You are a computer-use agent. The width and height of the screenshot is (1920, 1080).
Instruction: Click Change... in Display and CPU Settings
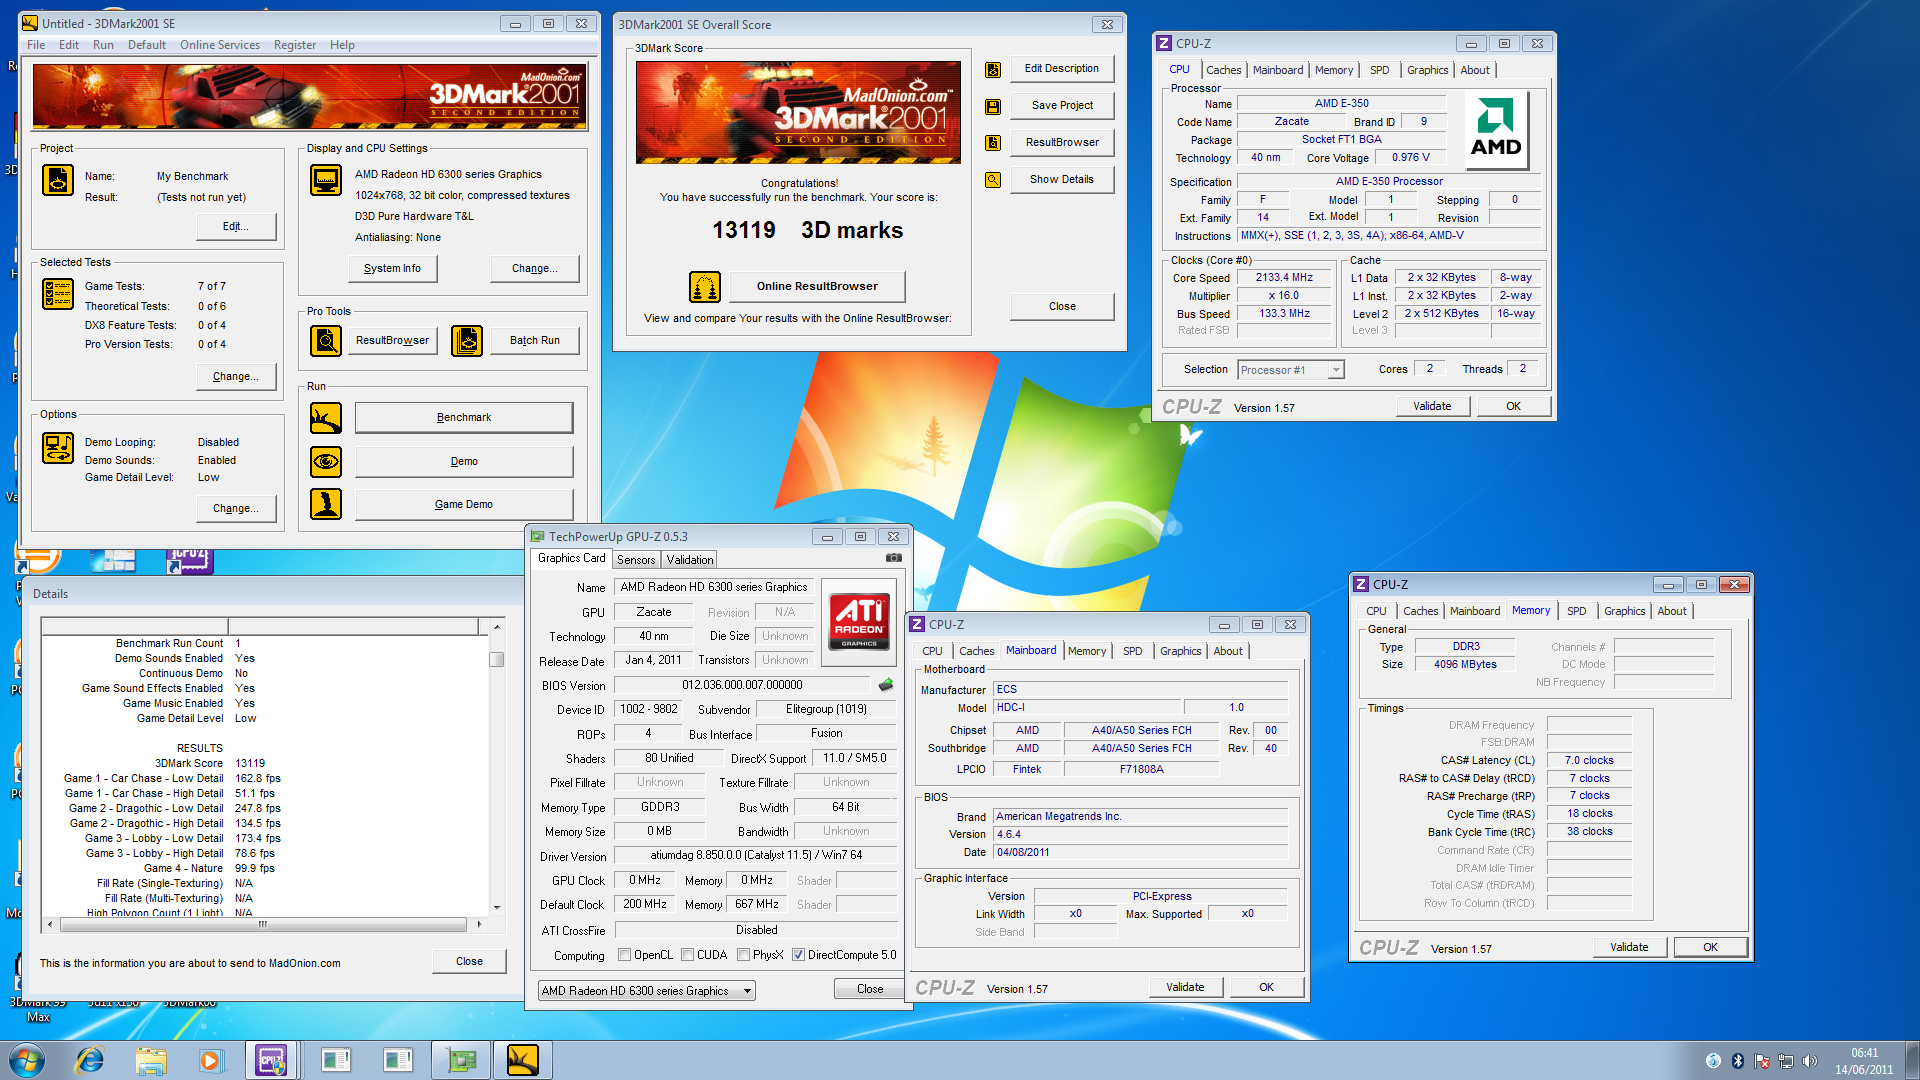[x=535, y=268]
